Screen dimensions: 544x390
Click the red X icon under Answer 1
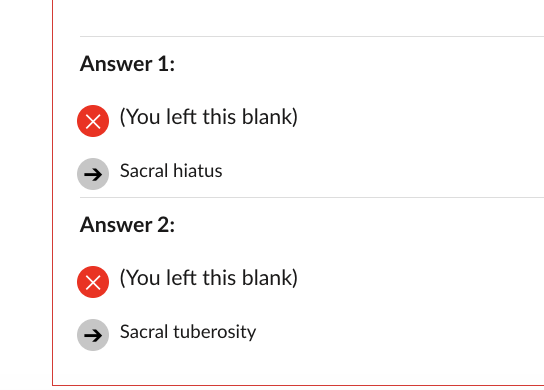tap(93, 121)
